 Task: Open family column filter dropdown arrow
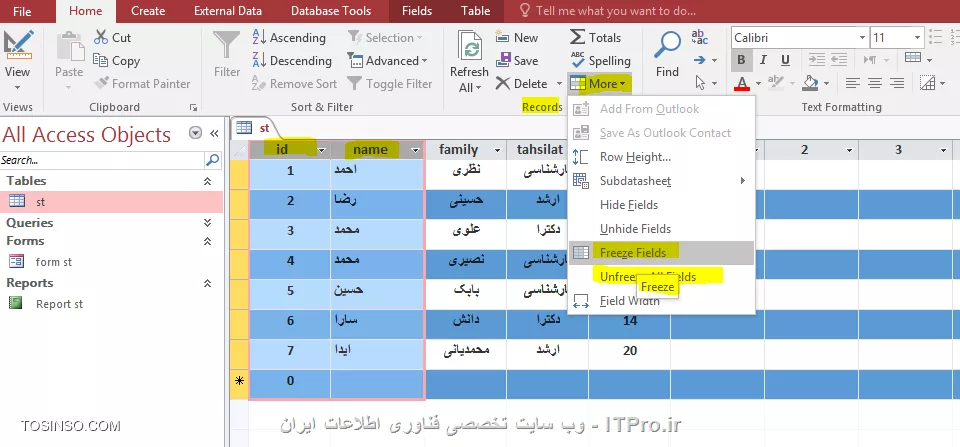497,150
